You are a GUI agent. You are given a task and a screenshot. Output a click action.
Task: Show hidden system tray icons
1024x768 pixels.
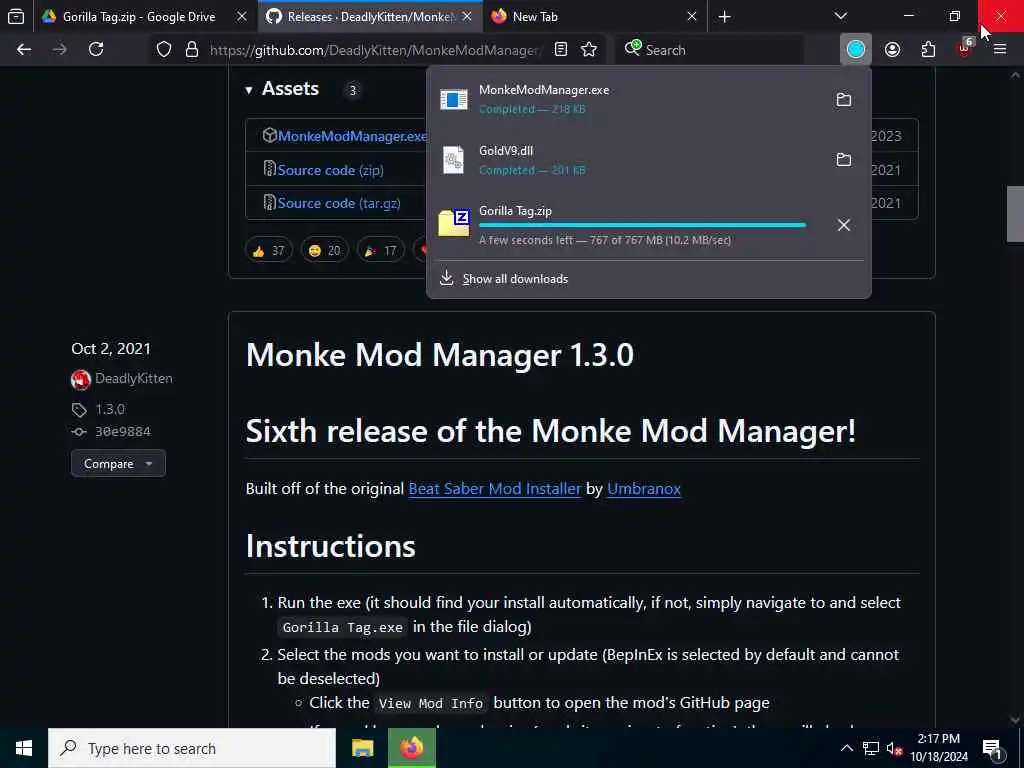846,748
